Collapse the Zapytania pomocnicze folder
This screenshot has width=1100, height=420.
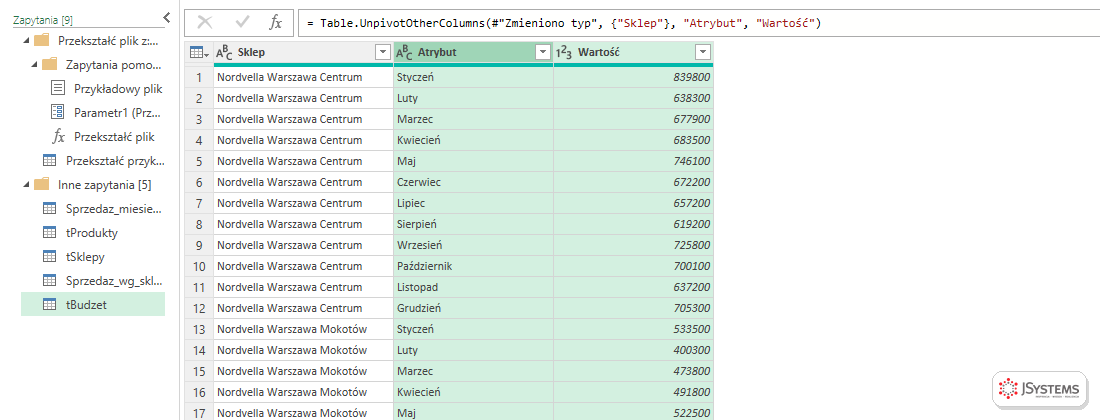(x=34, y=65)
